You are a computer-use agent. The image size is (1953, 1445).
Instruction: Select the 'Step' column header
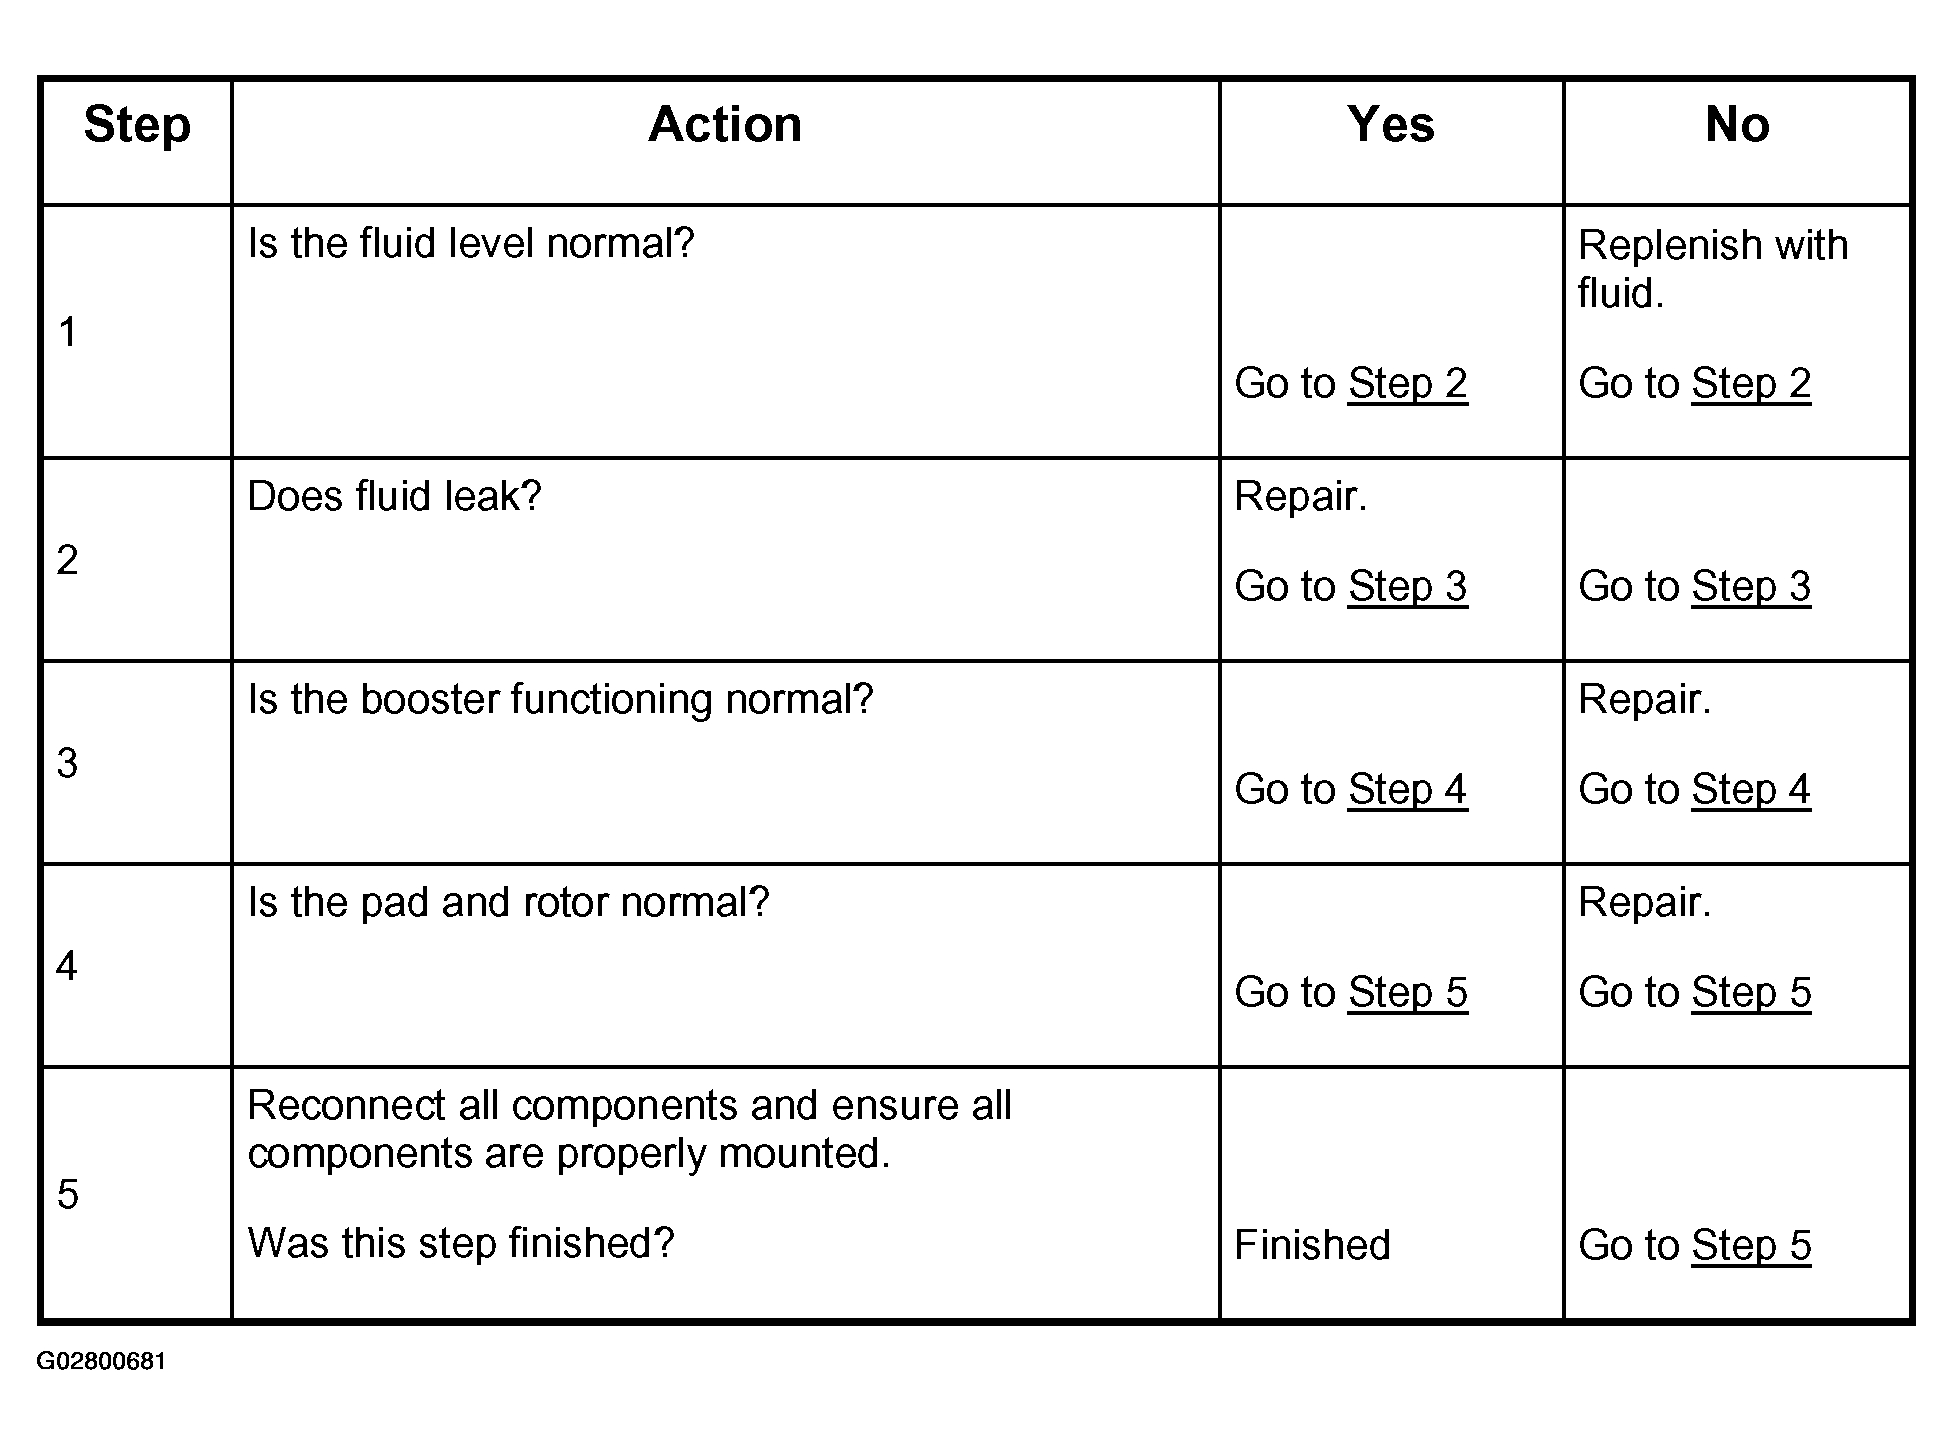point(137,127)
